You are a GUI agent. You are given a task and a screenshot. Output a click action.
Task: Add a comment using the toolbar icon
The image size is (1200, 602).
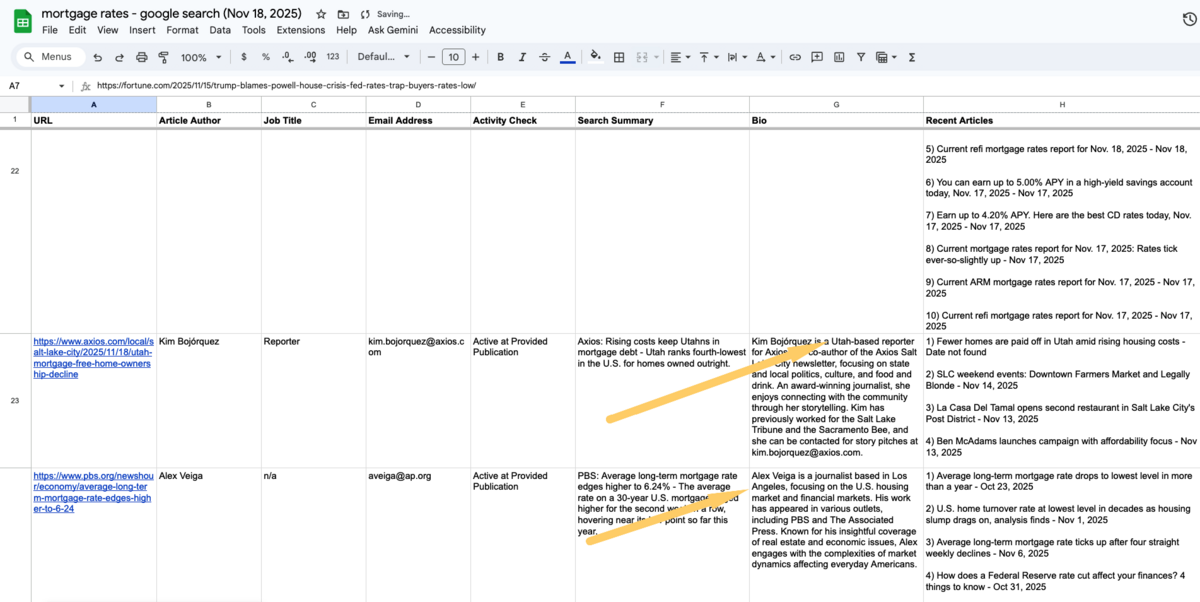817,57
